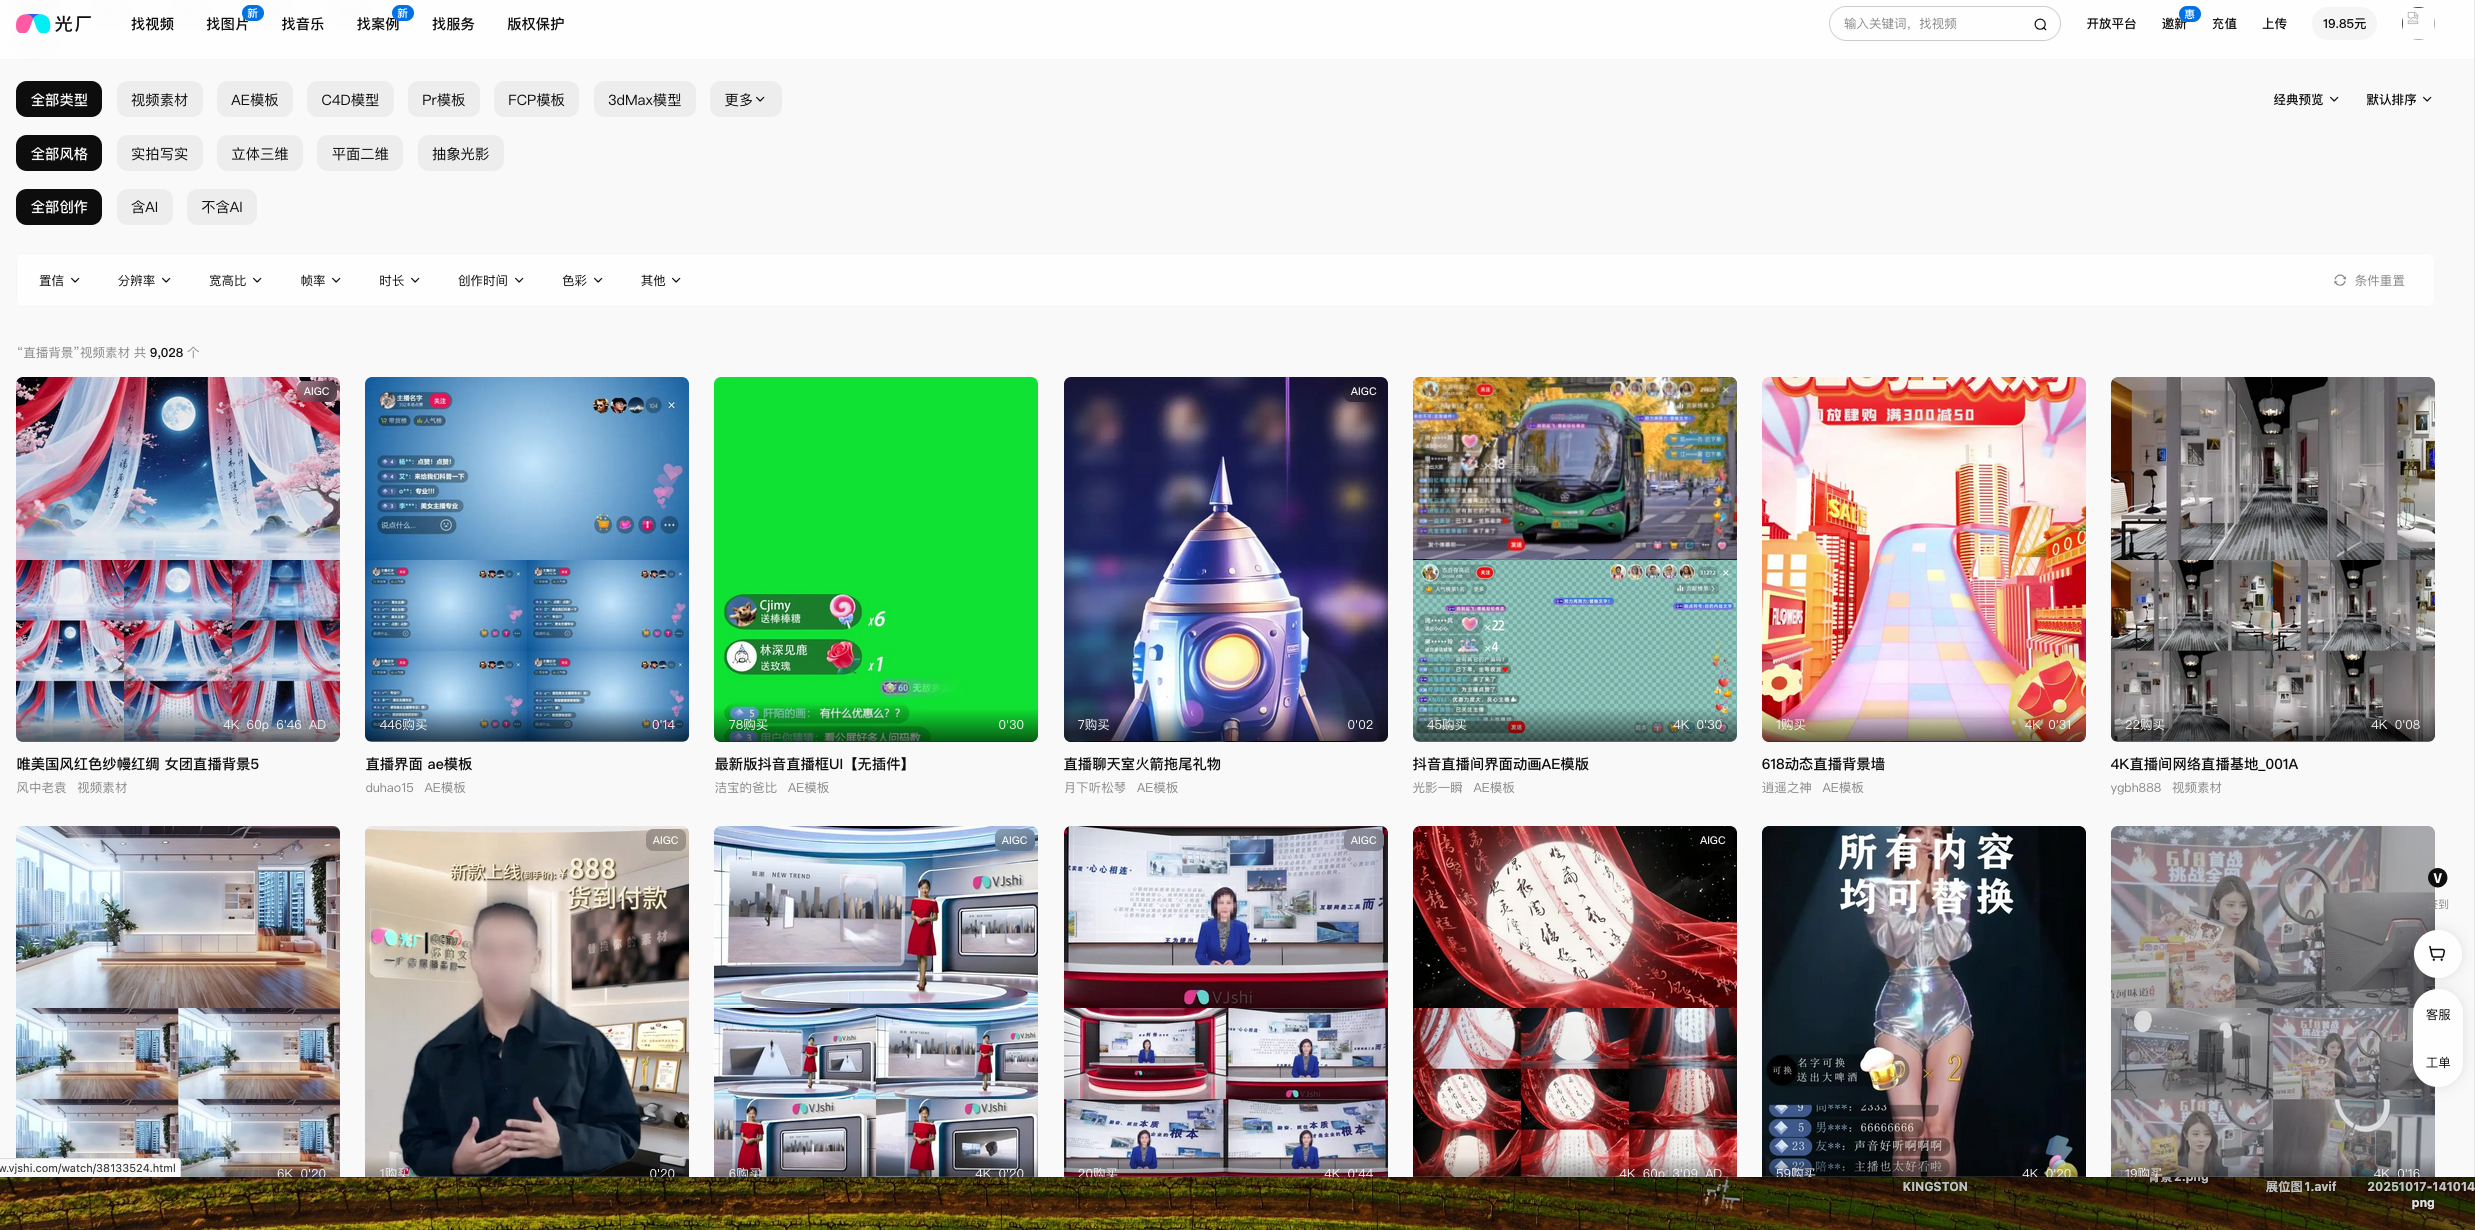Screen dimensions: 2475x1230
Task: Select the 含AI filter option
Action: 144,207
